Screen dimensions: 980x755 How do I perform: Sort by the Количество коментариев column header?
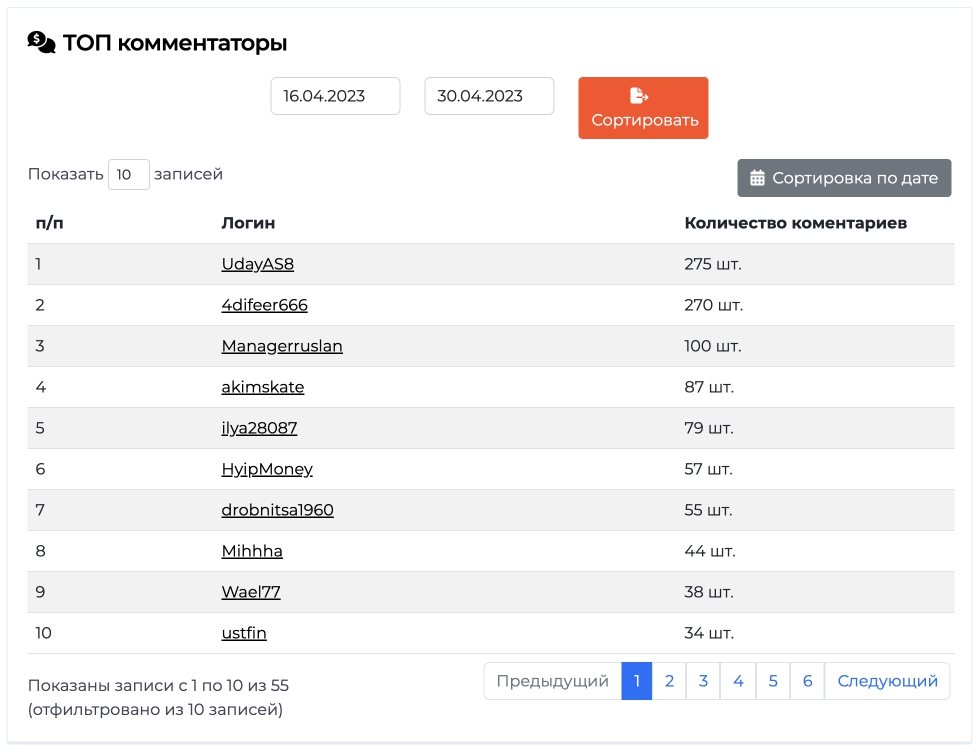click(x=795, y=223)
